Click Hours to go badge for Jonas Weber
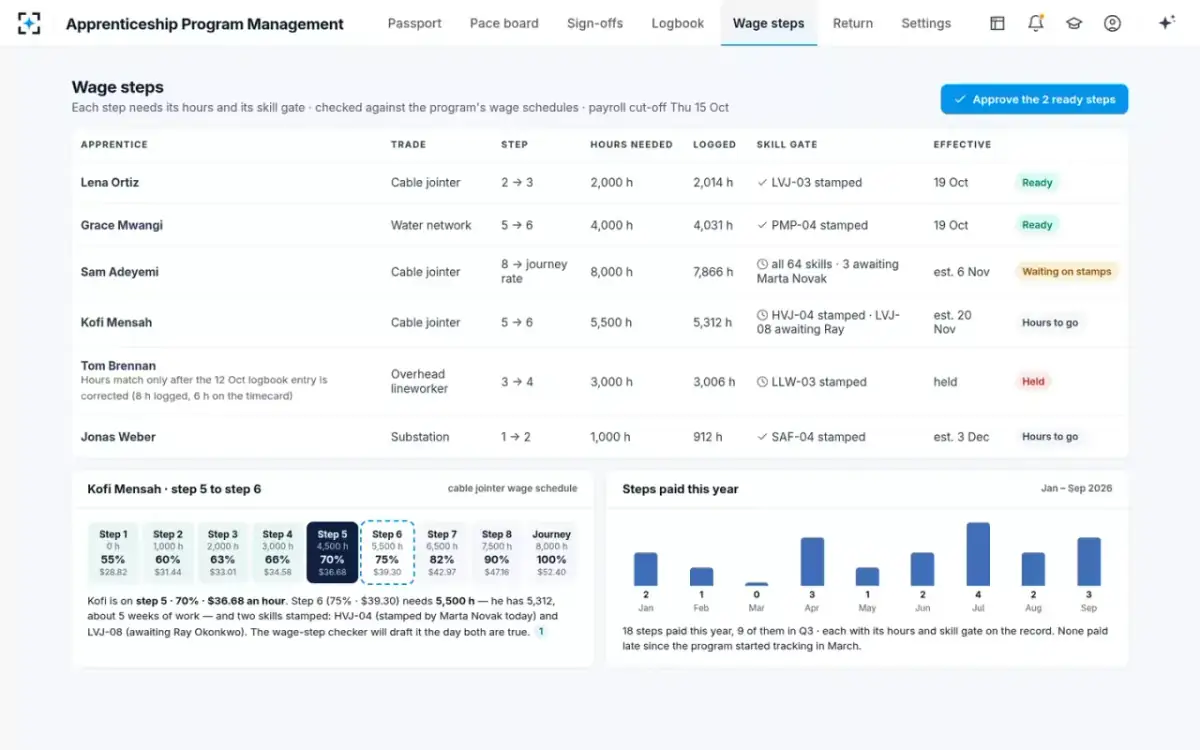This screenshot has width=1200, height=750. pyautogui.click(x=1050, y=437)
